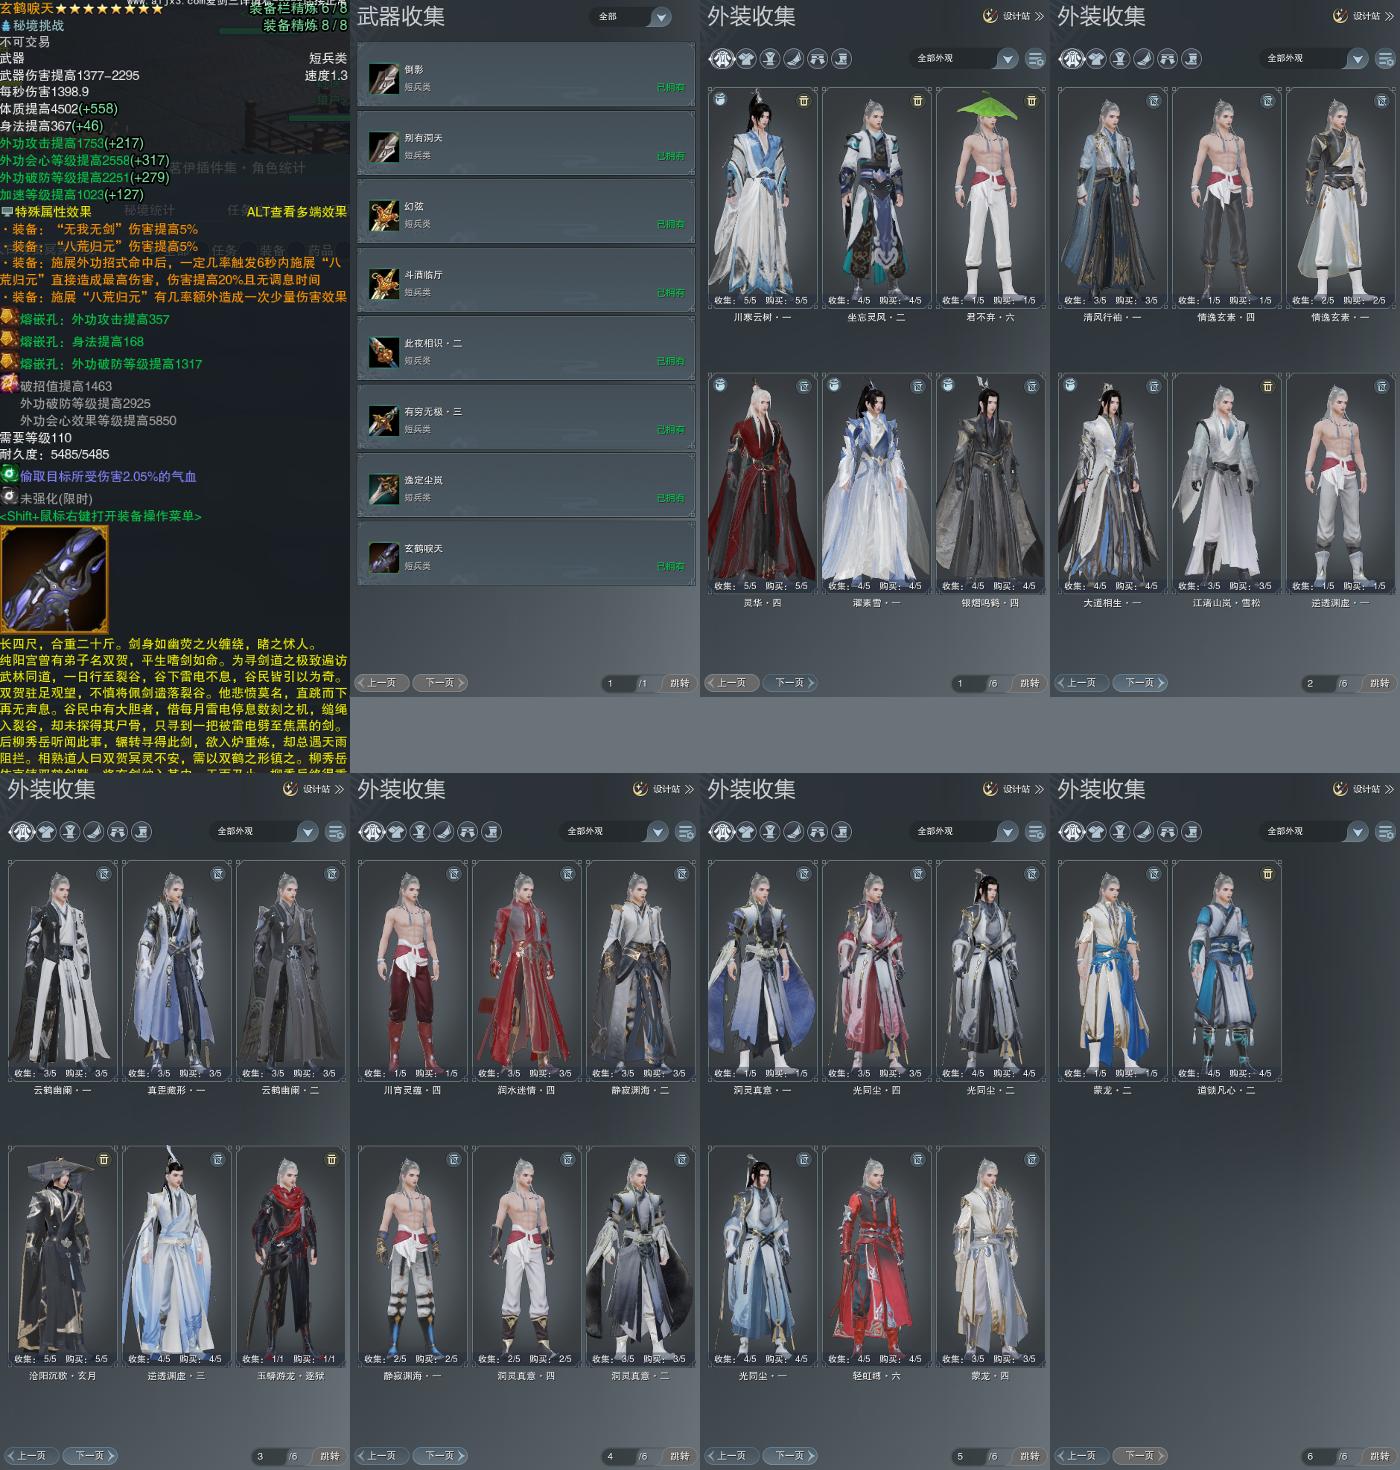Select the 逸定尘岚 weapon row

pyautogui.click(x=526, y=486)
